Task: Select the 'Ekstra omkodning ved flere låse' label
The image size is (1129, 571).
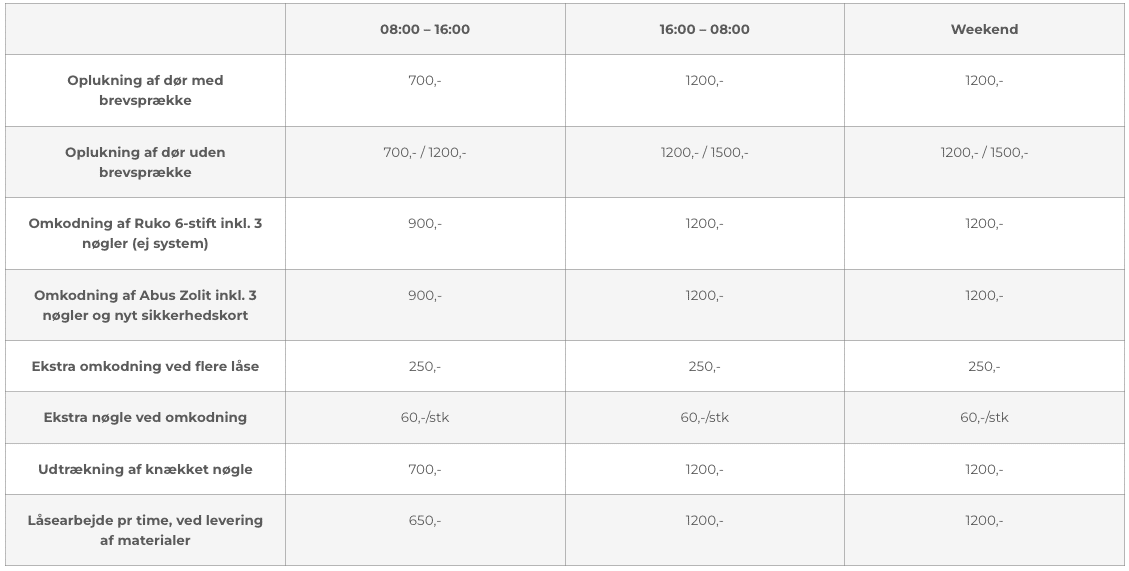Action: tap(145, 367)
